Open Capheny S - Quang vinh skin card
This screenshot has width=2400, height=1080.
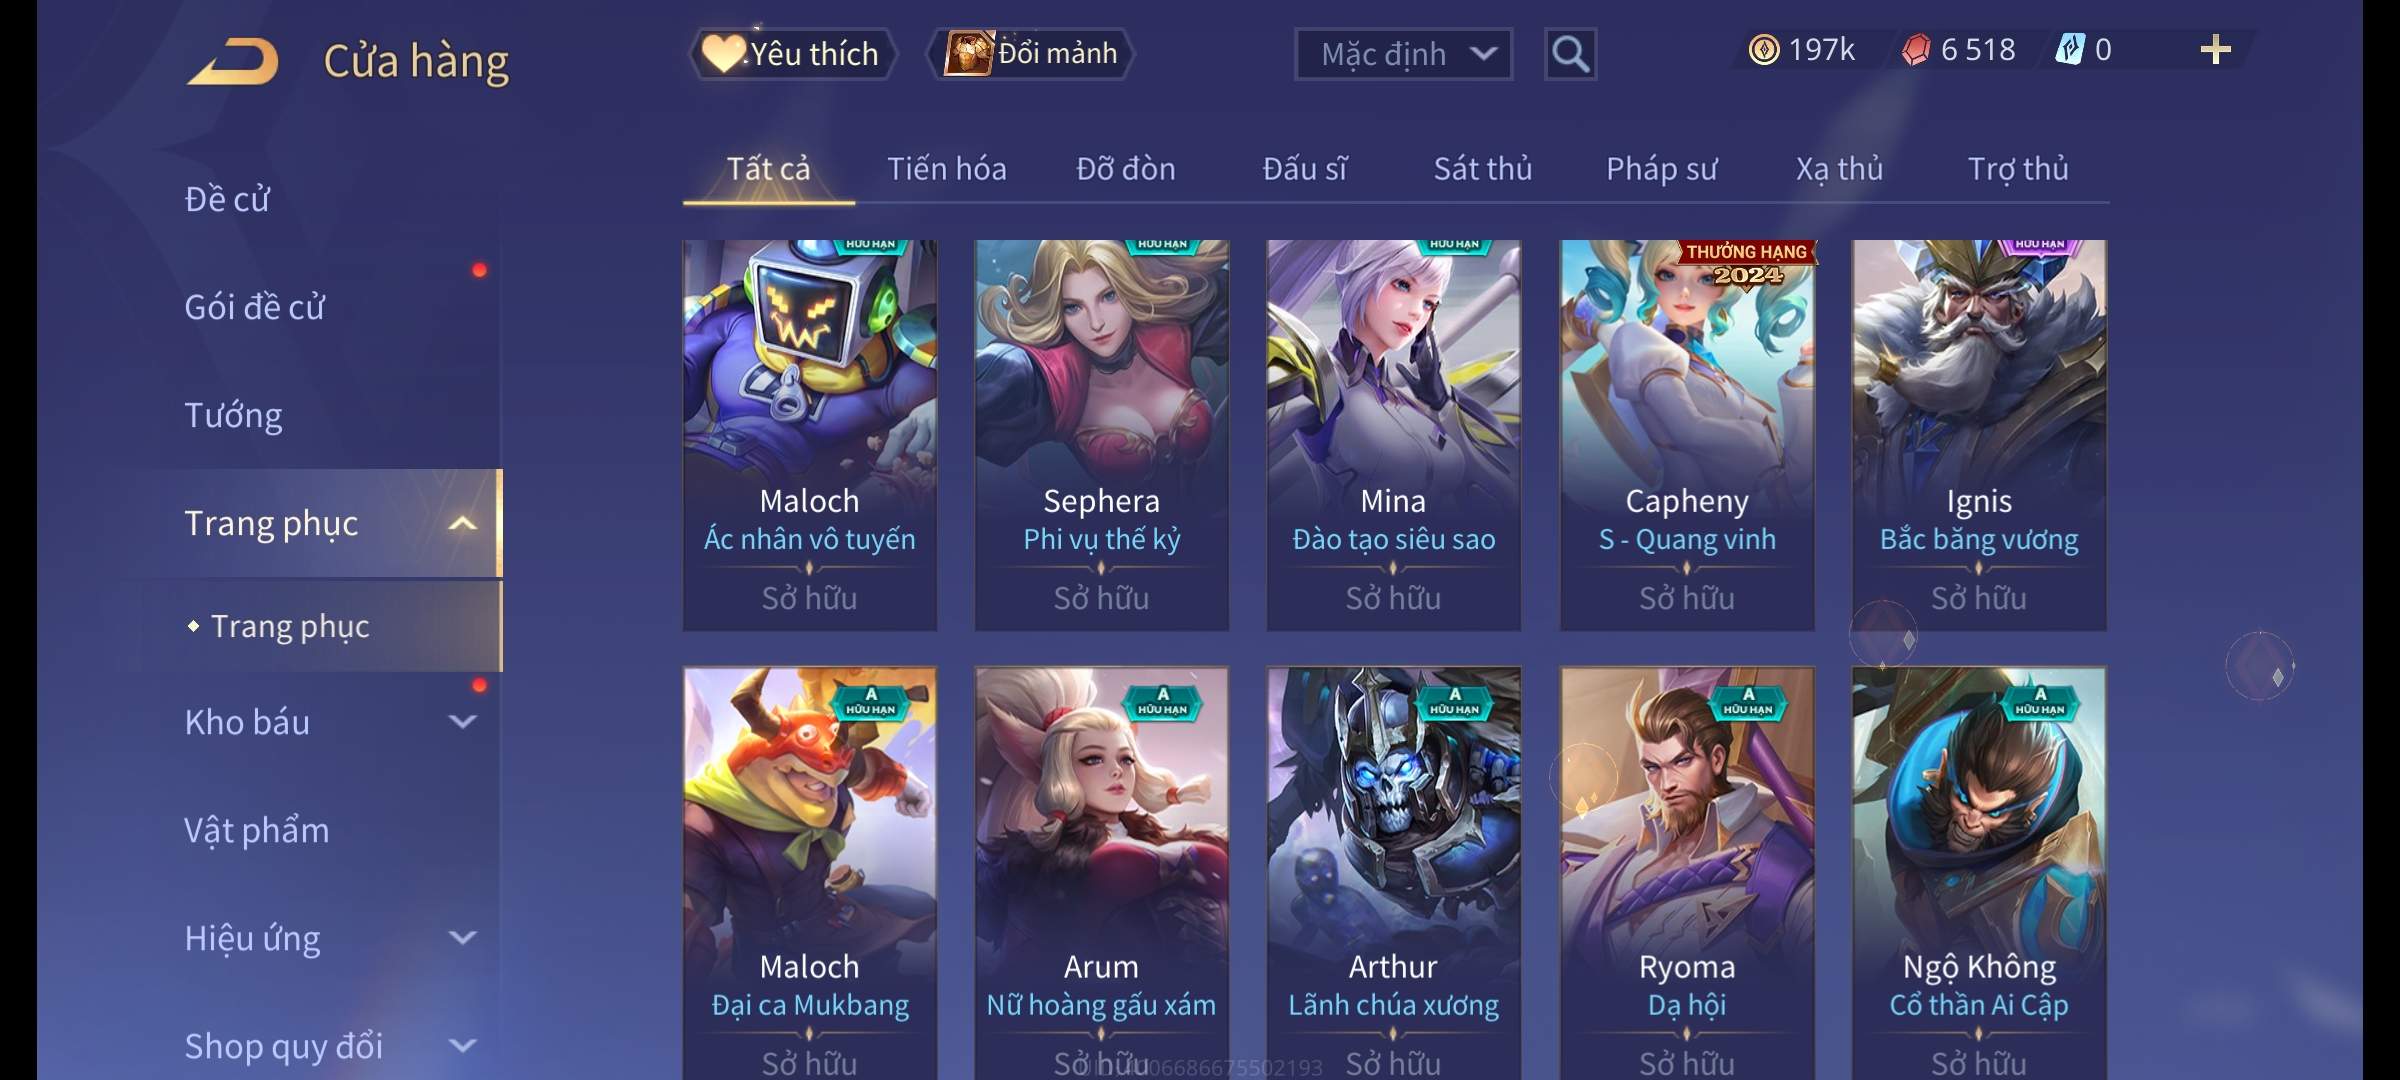(1687, 435)
